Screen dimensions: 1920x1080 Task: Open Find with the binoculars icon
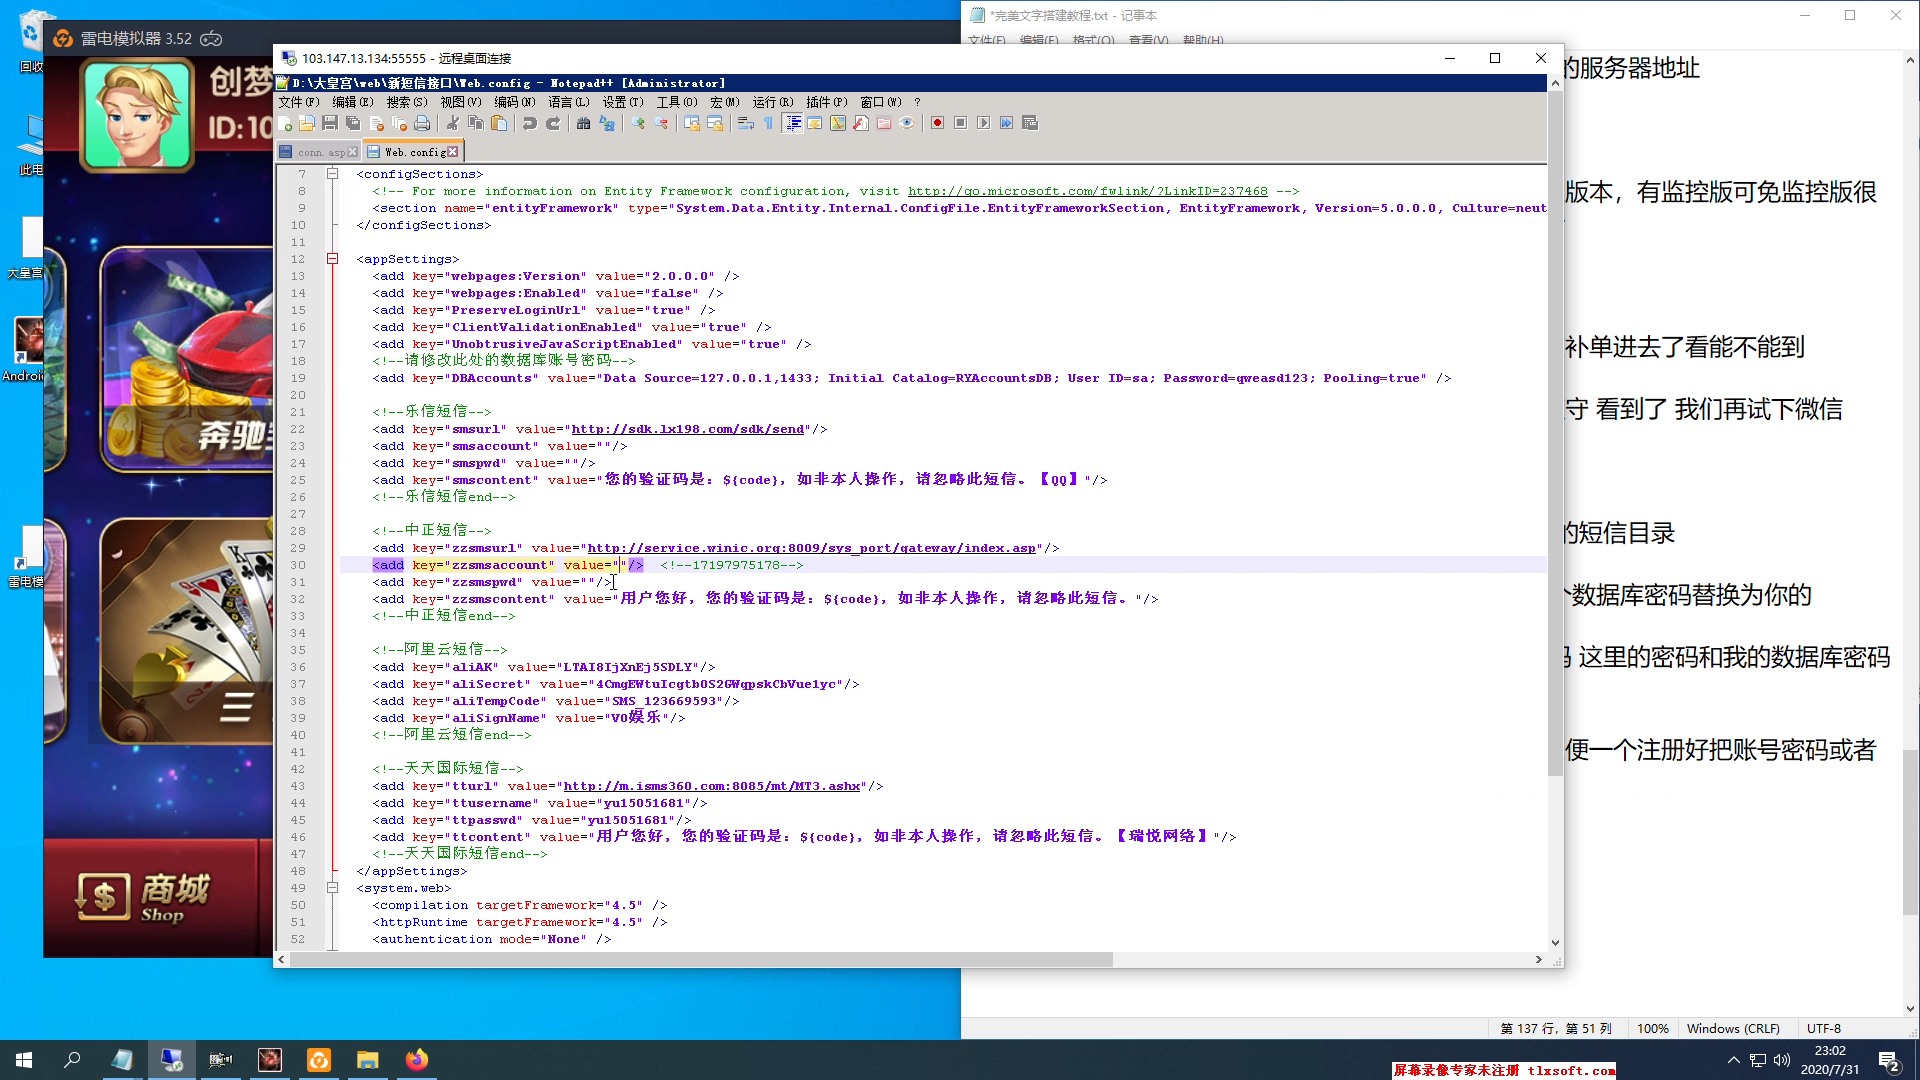(583, 123)
